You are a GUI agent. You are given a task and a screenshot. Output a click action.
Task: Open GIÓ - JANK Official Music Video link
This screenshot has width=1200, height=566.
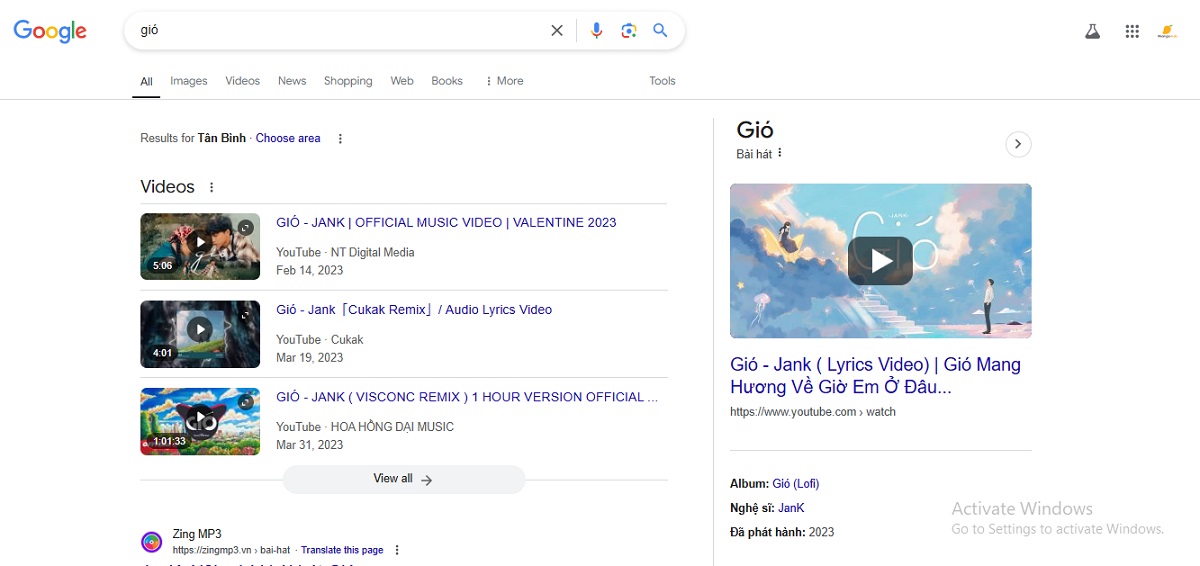[x=446, y=223]
